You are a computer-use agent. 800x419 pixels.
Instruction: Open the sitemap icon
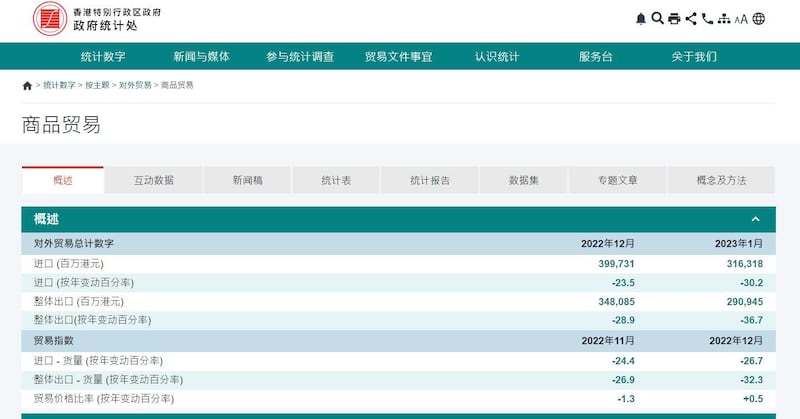pos(723,19)
